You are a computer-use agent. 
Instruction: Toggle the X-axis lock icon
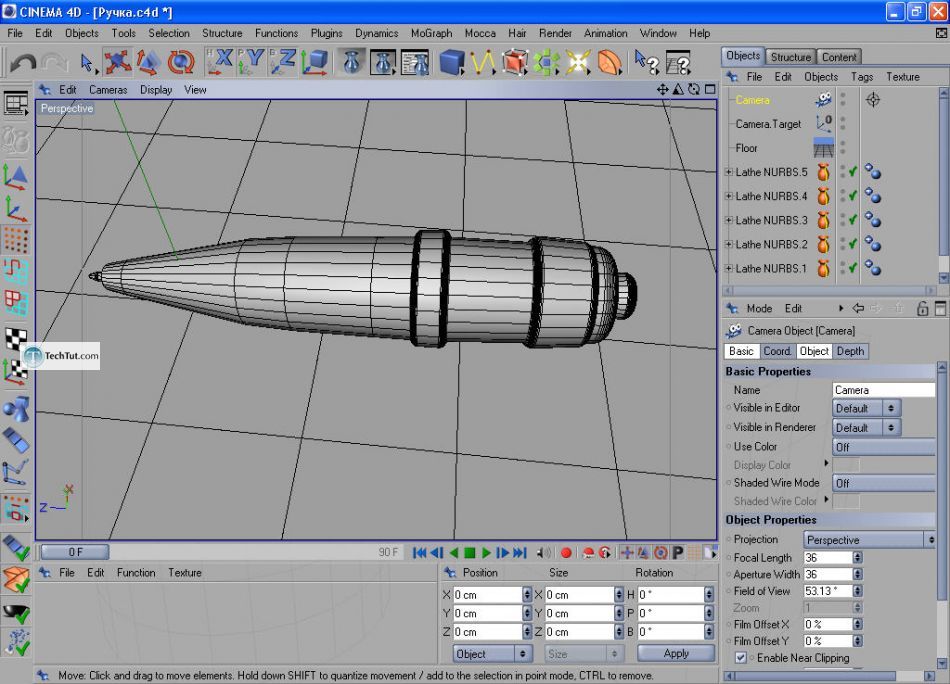click(219, 62)
